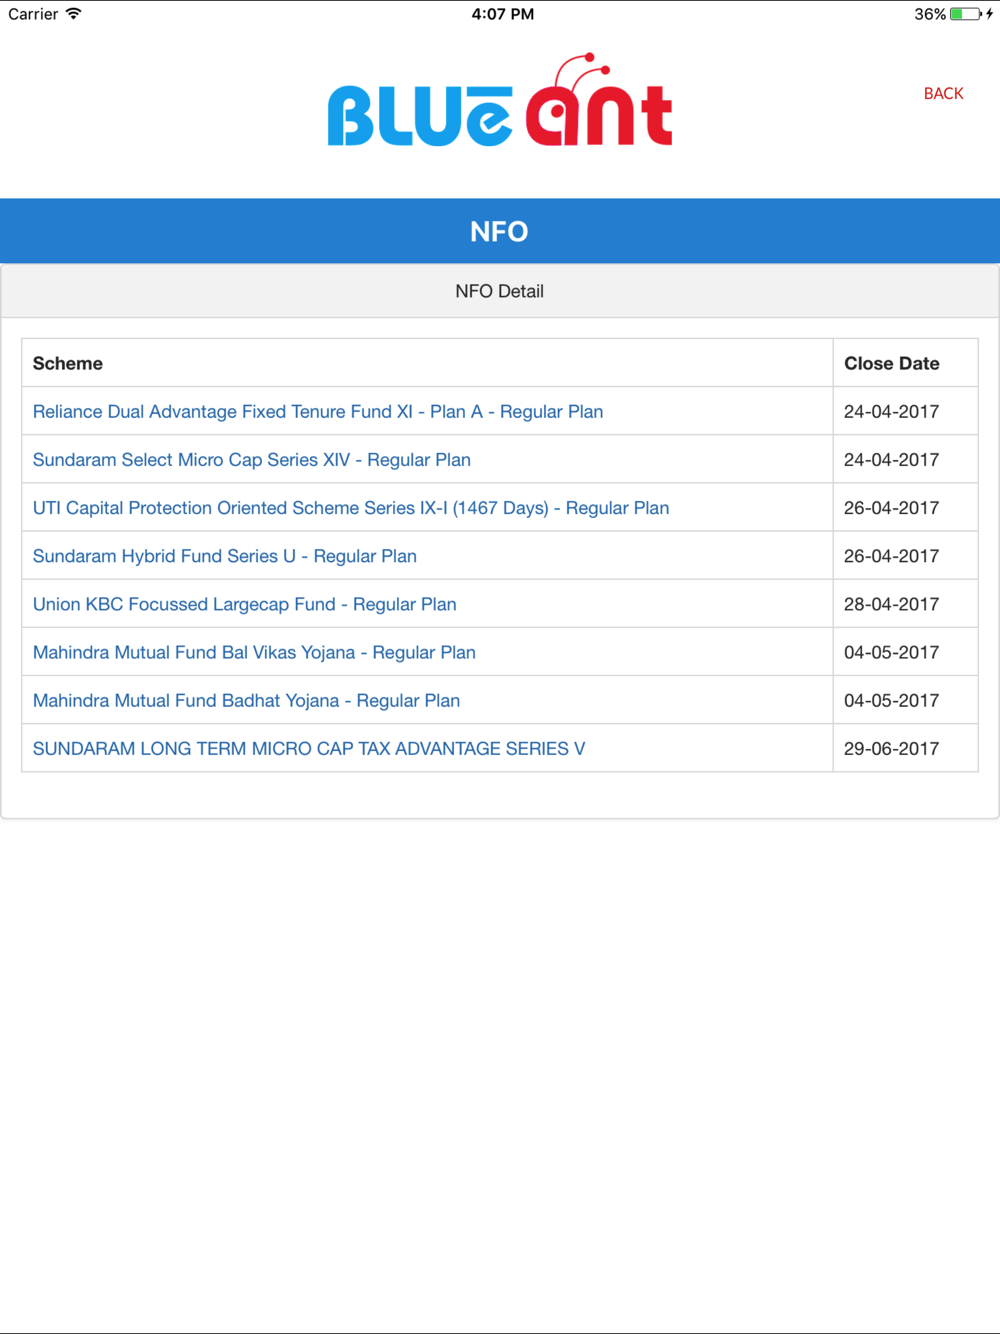
Task: Open Sundaram Select Micro Cap Series XIV
Action: [252, 459]
